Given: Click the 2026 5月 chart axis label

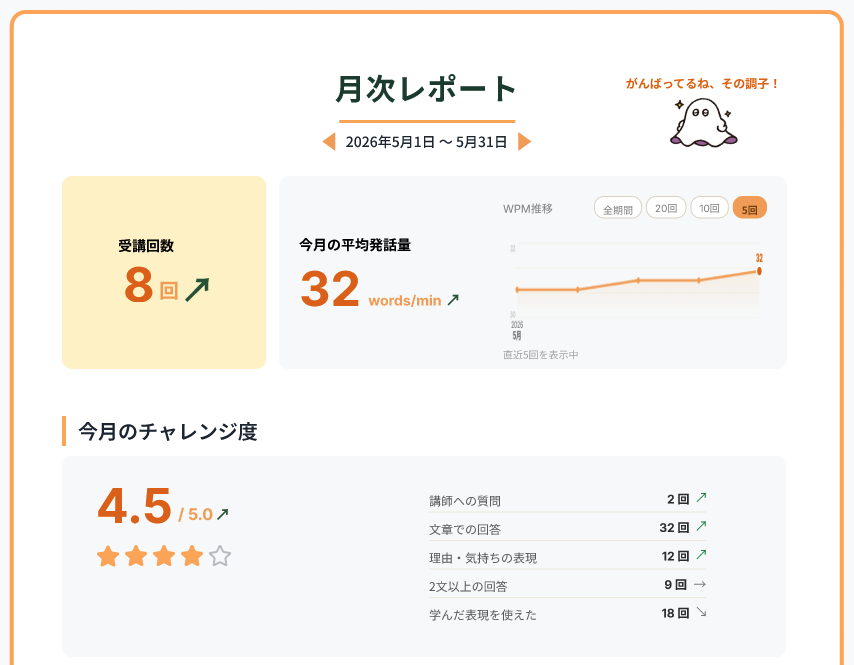Looking at the screenshot, I should point(517,331).
